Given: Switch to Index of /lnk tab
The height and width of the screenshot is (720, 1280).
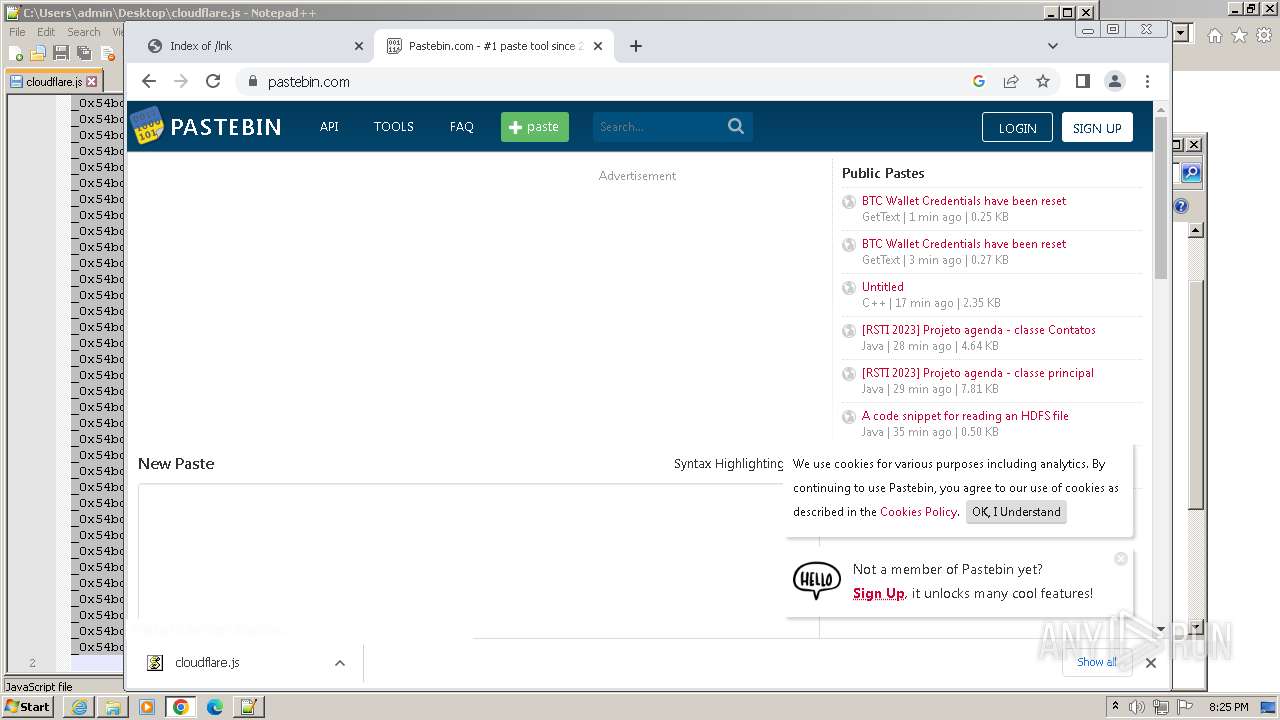Looking at the screenshot, I should point(254,46).
